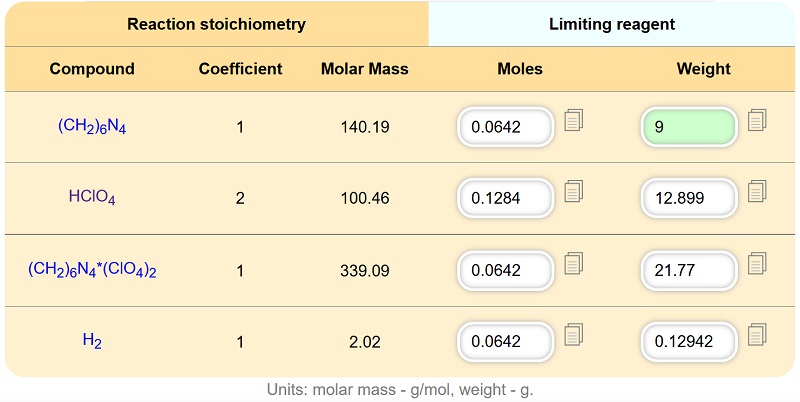Click the H2 compound link
800x402 pixels.
[x=92, y=341]
